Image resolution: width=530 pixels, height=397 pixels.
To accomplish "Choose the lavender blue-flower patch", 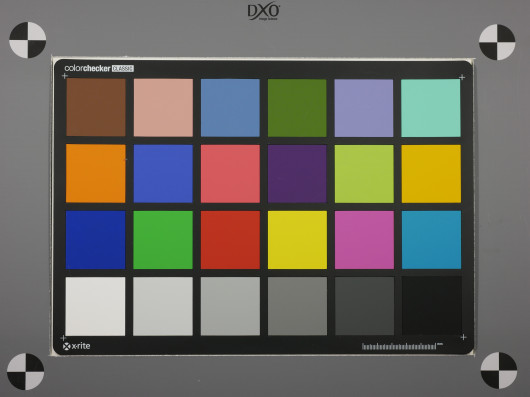I will click(x=364, y=108).
